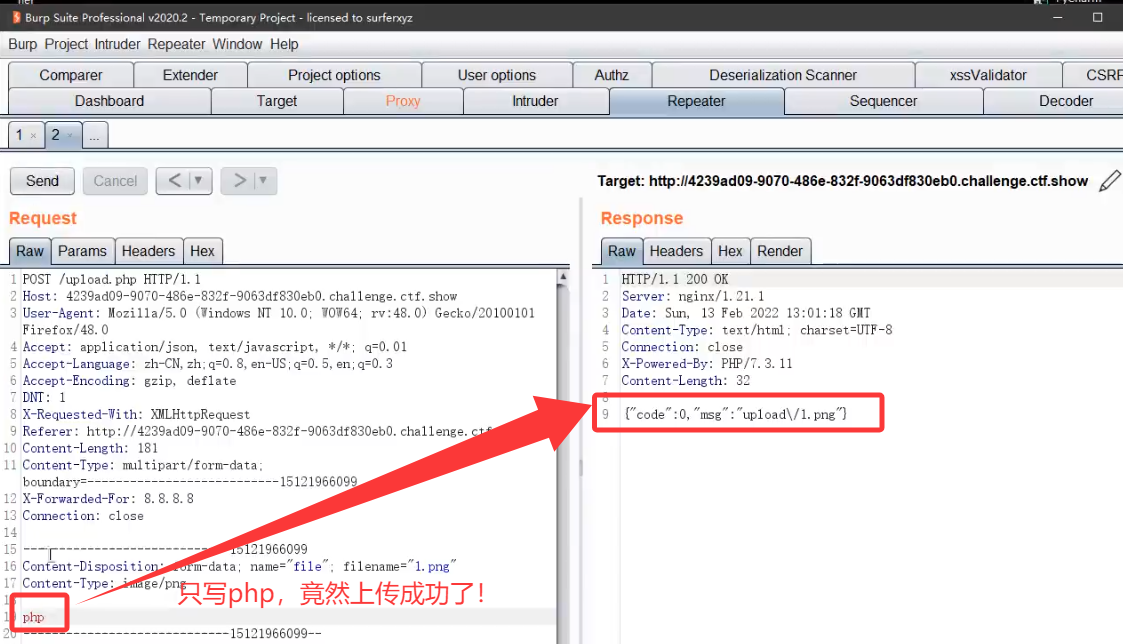Show response Hex view

[x=730, y=251]
